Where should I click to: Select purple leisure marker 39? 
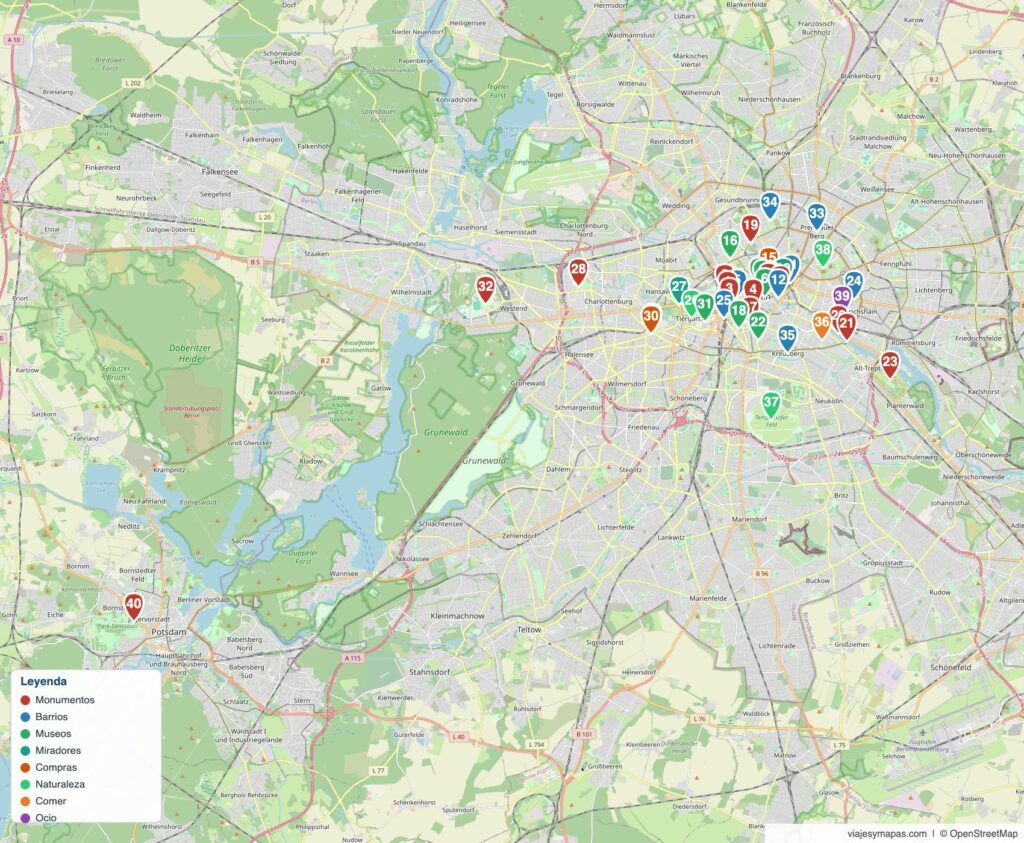[842, 298]
